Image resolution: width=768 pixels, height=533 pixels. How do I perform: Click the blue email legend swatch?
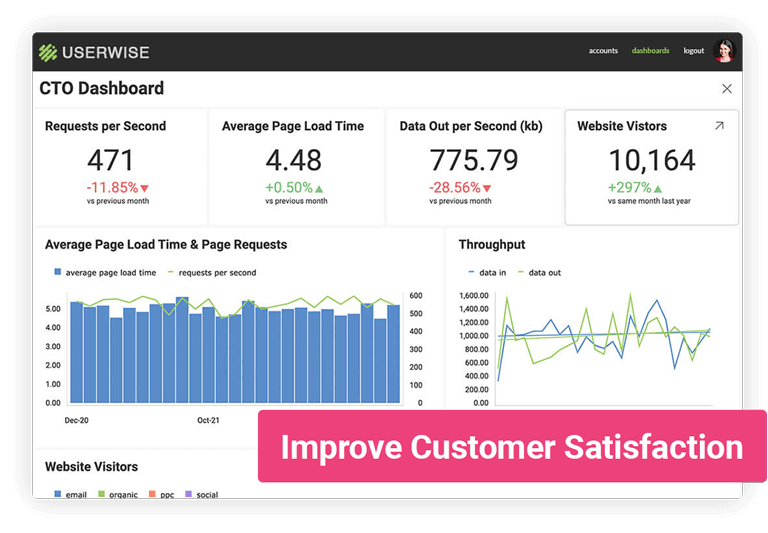pyautogui.click(x=58, y=494)
